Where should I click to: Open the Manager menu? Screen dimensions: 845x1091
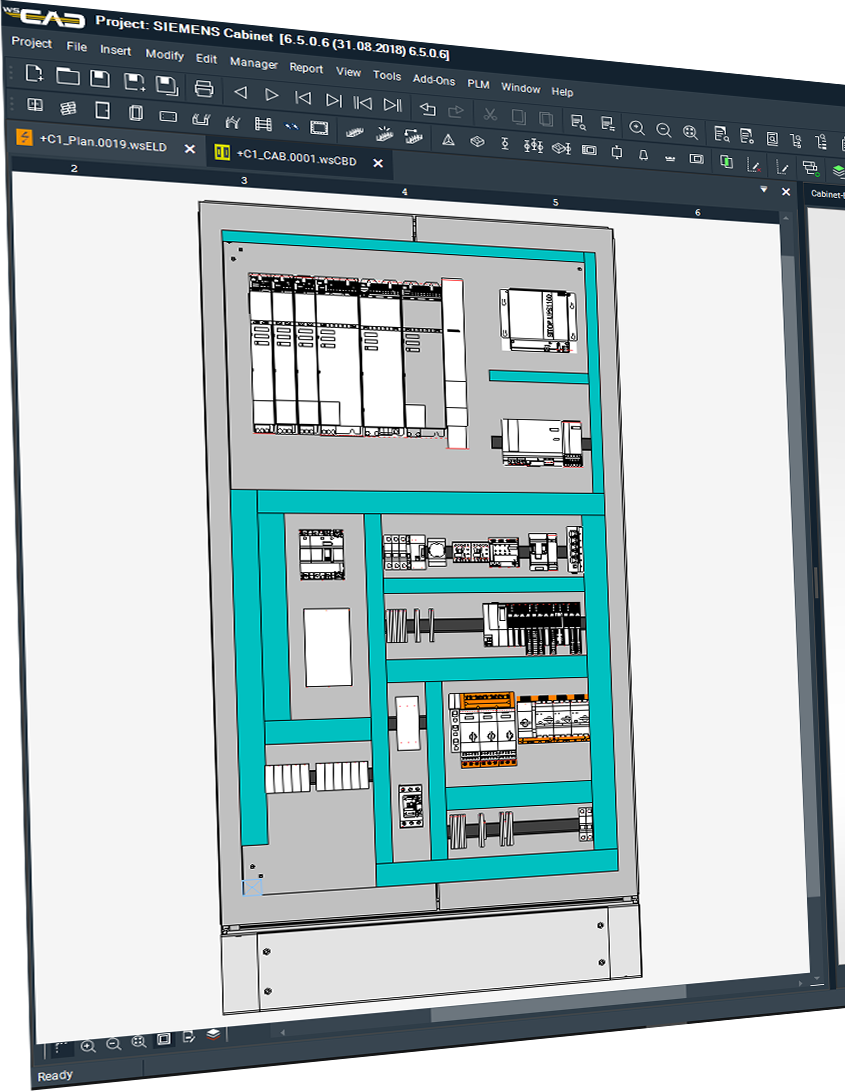click(253, 63)
